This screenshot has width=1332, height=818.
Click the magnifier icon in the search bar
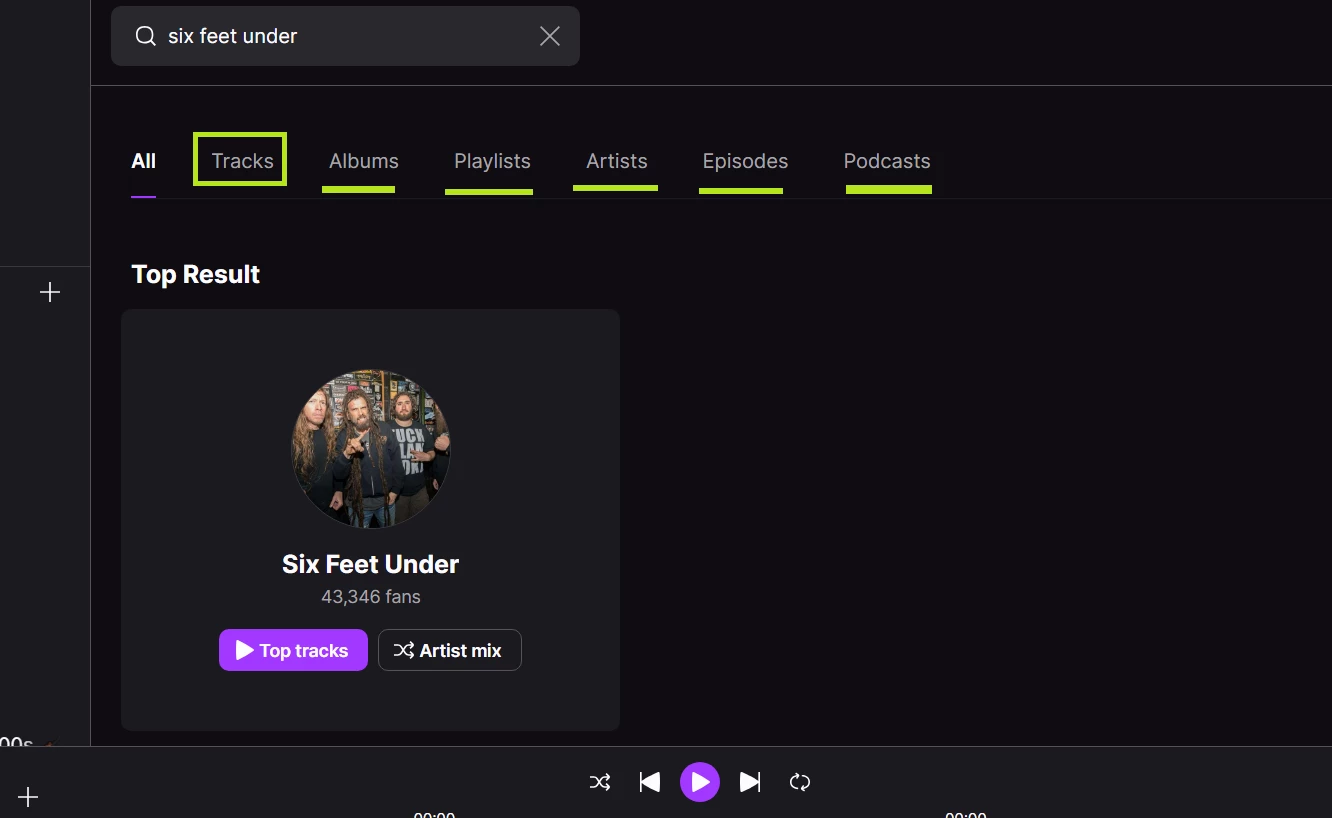(146, 36)
